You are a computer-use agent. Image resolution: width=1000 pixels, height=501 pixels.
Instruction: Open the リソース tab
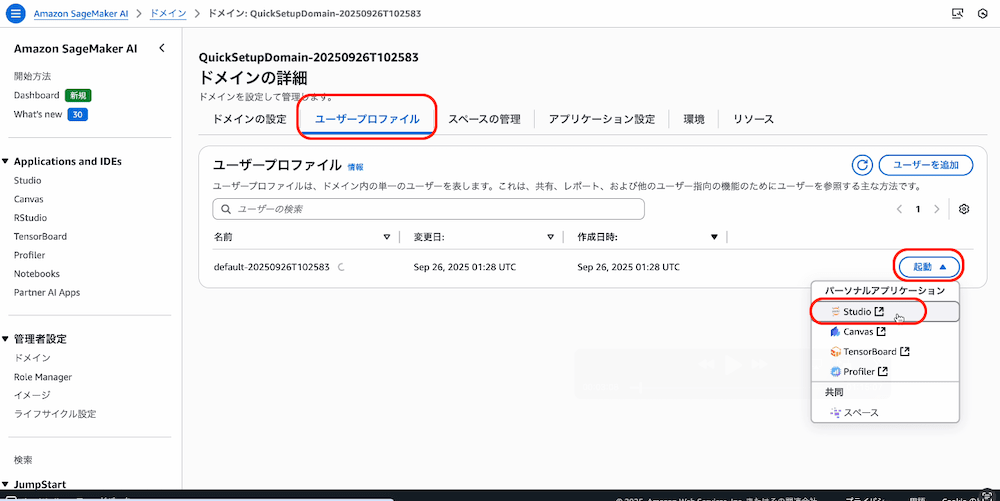(753, 119)
